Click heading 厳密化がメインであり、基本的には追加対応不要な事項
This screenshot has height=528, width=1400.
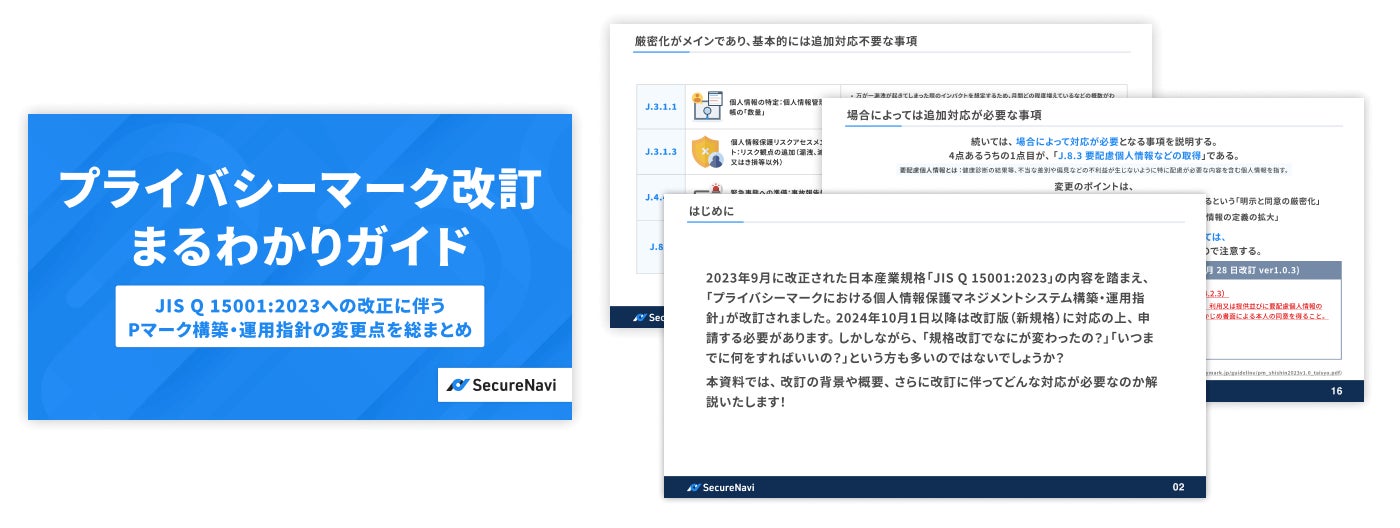tap(776, 41)
